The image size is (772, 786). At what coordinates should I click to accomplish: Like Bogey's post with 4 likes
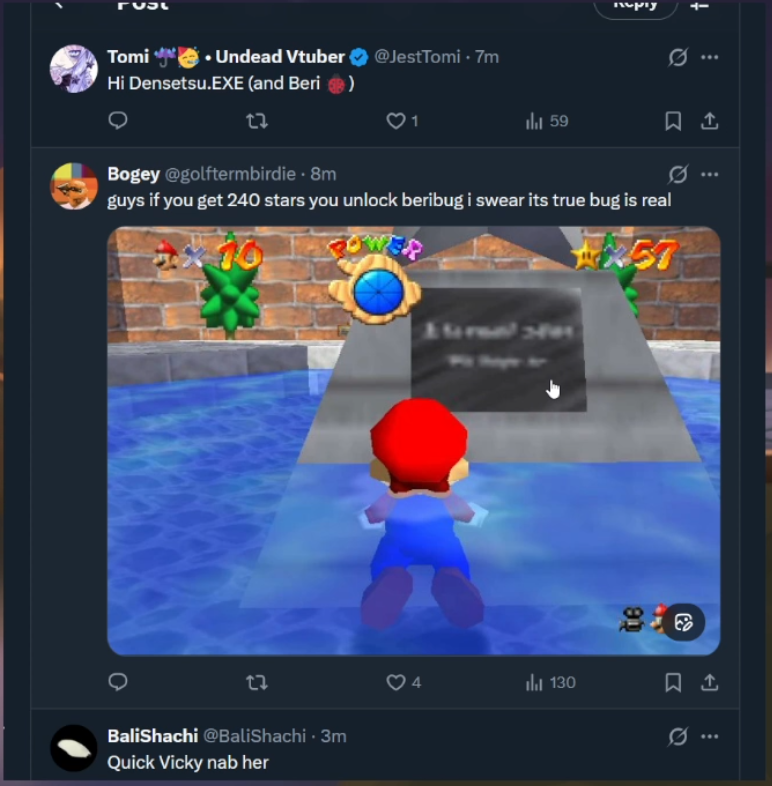pyautogui.click(x=403, y=682)
